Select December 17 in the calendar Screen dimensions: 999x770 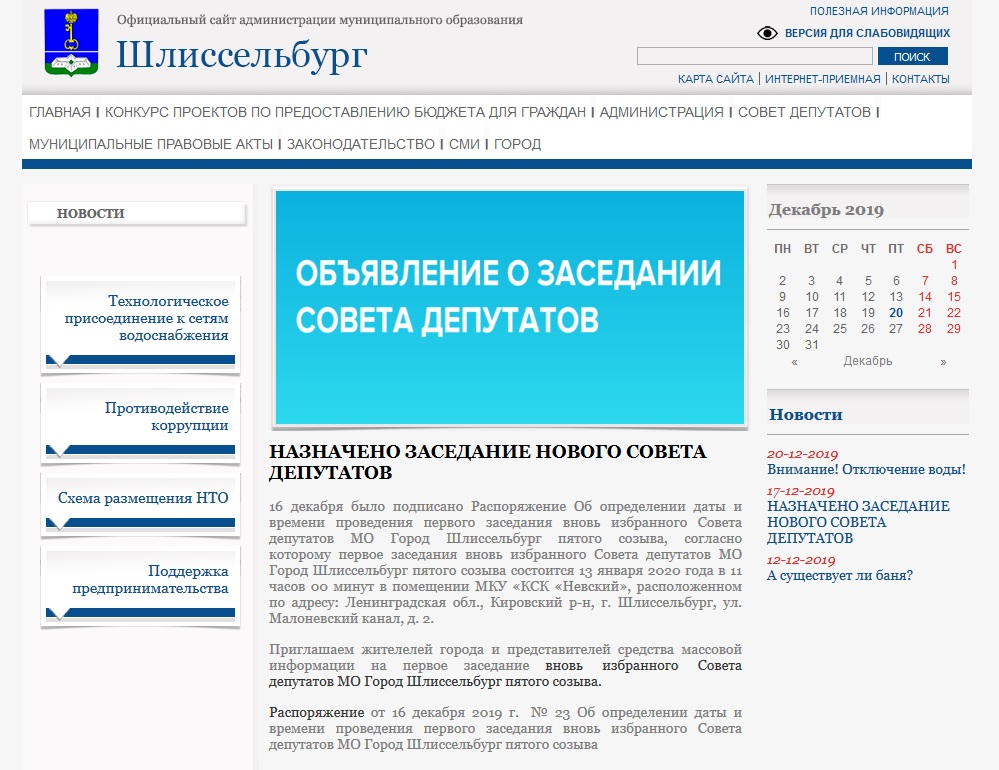click(x=812, y=313)
